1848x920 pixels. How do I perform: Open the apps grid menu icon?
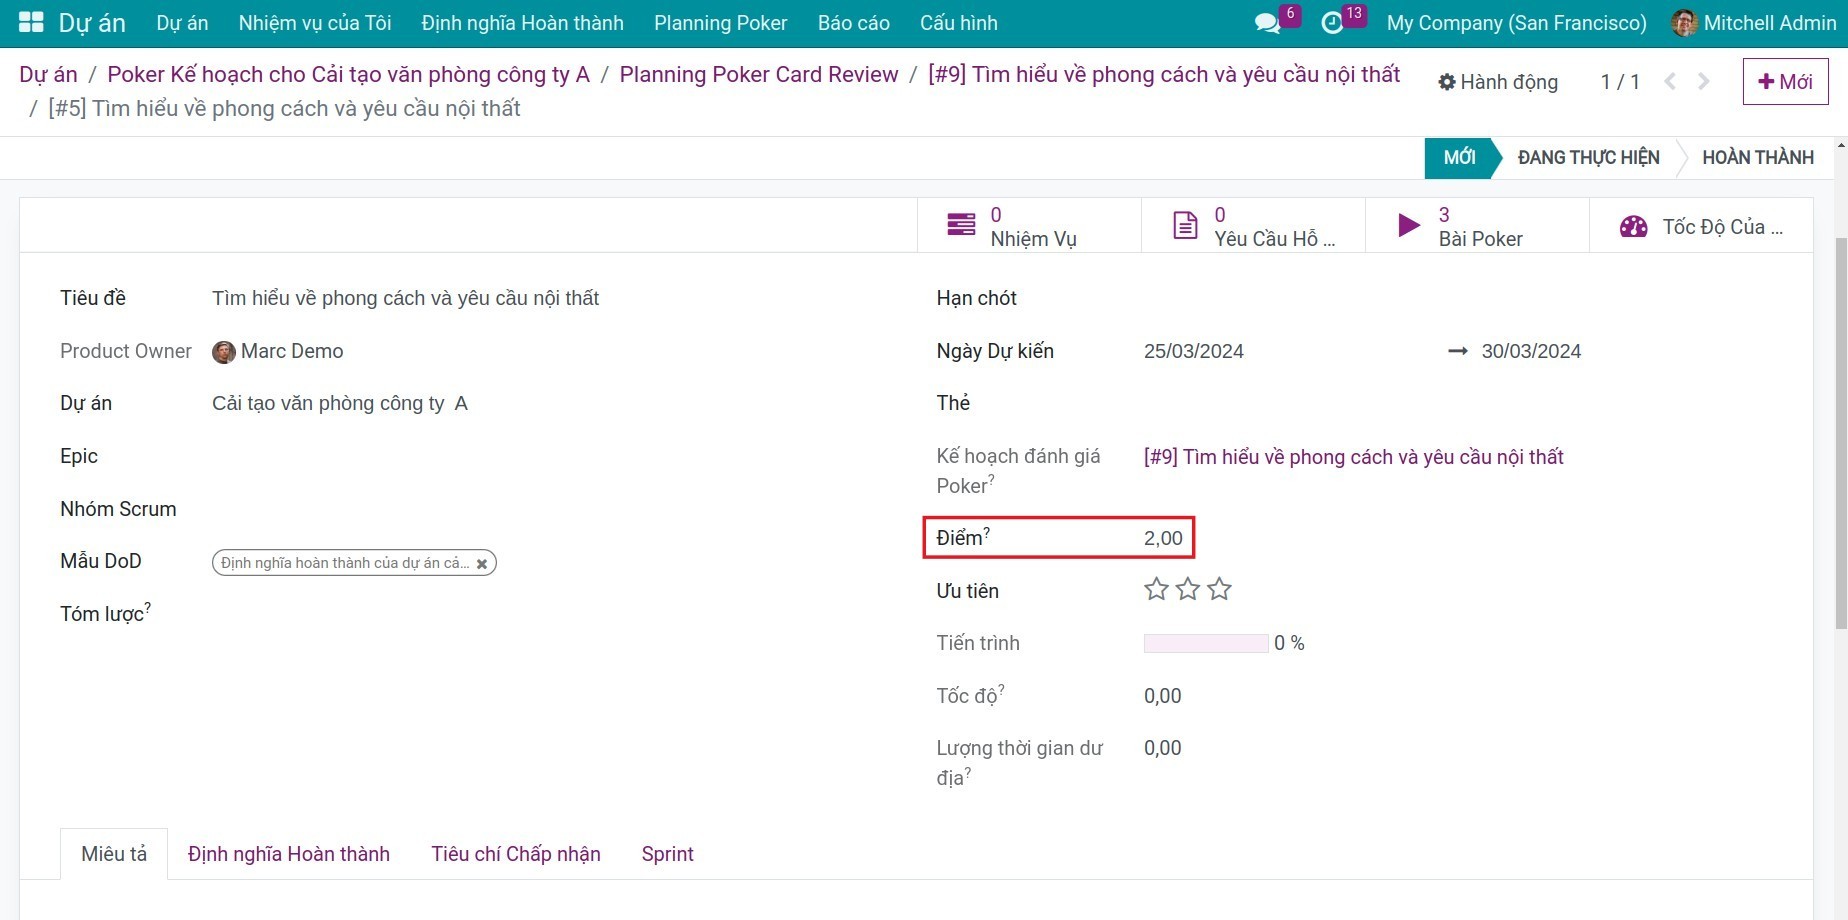pyautogui.click(x=31, y=22)
